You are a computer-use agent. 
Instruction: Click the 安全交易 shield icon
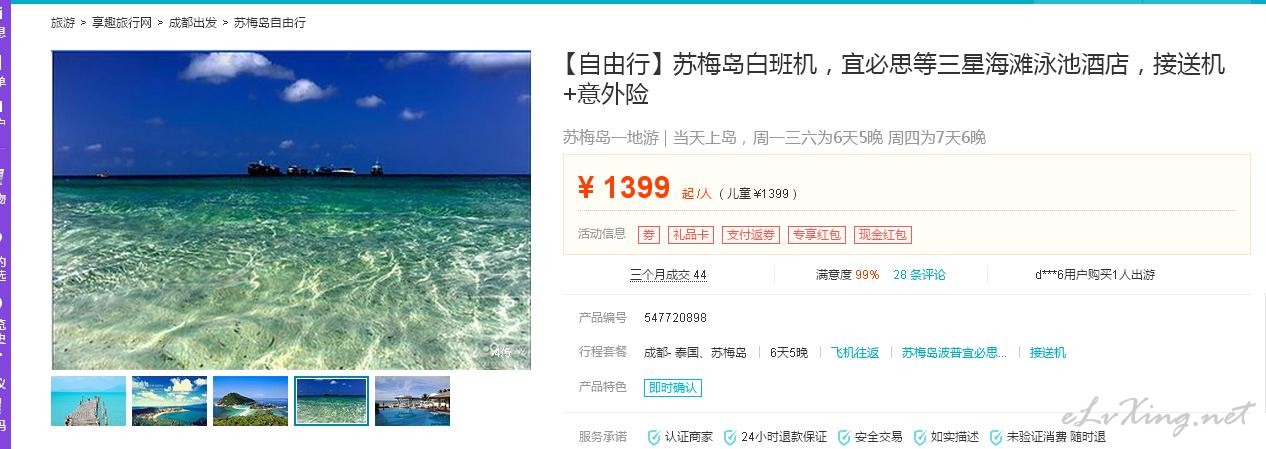(x=844, y=437)
